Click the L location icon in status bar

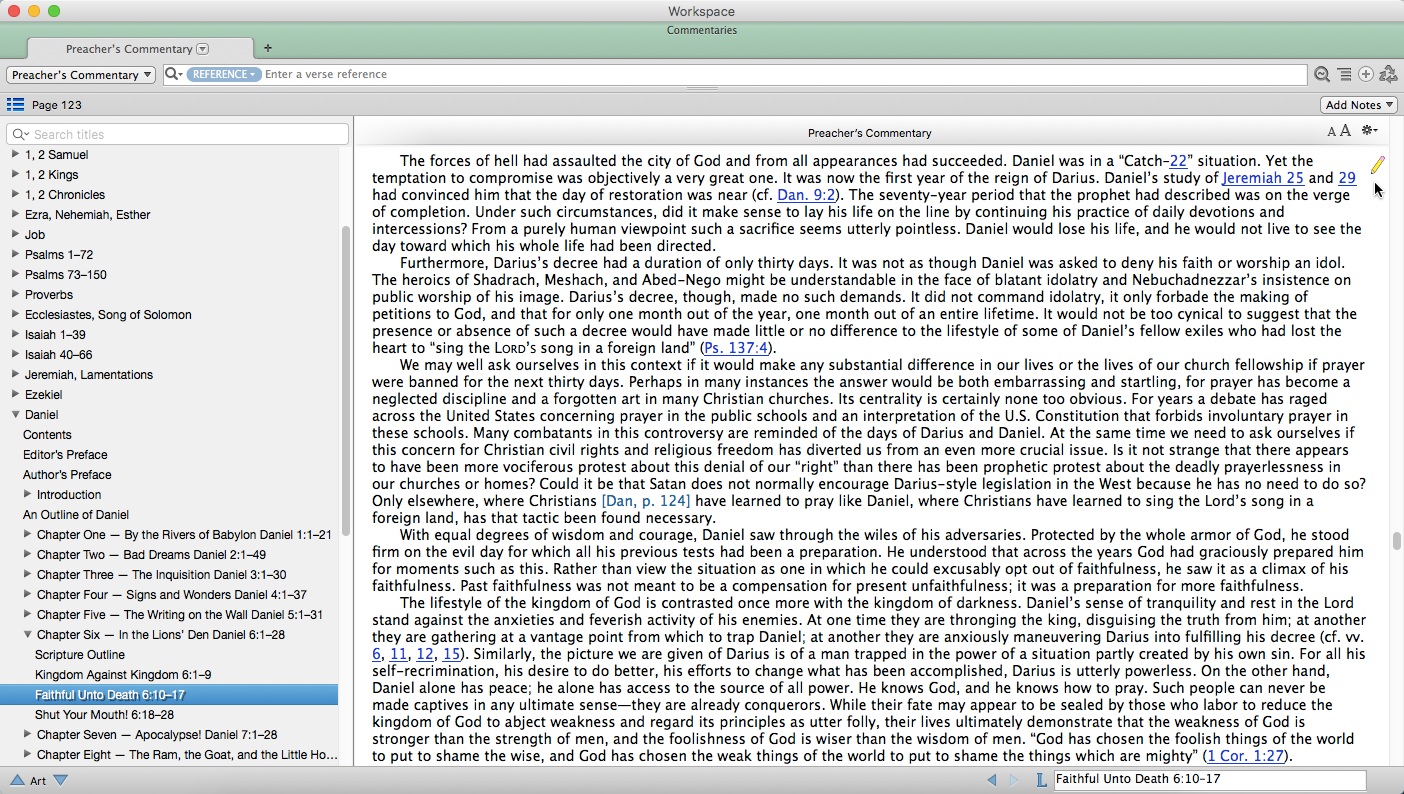[x=1040, y=780]
